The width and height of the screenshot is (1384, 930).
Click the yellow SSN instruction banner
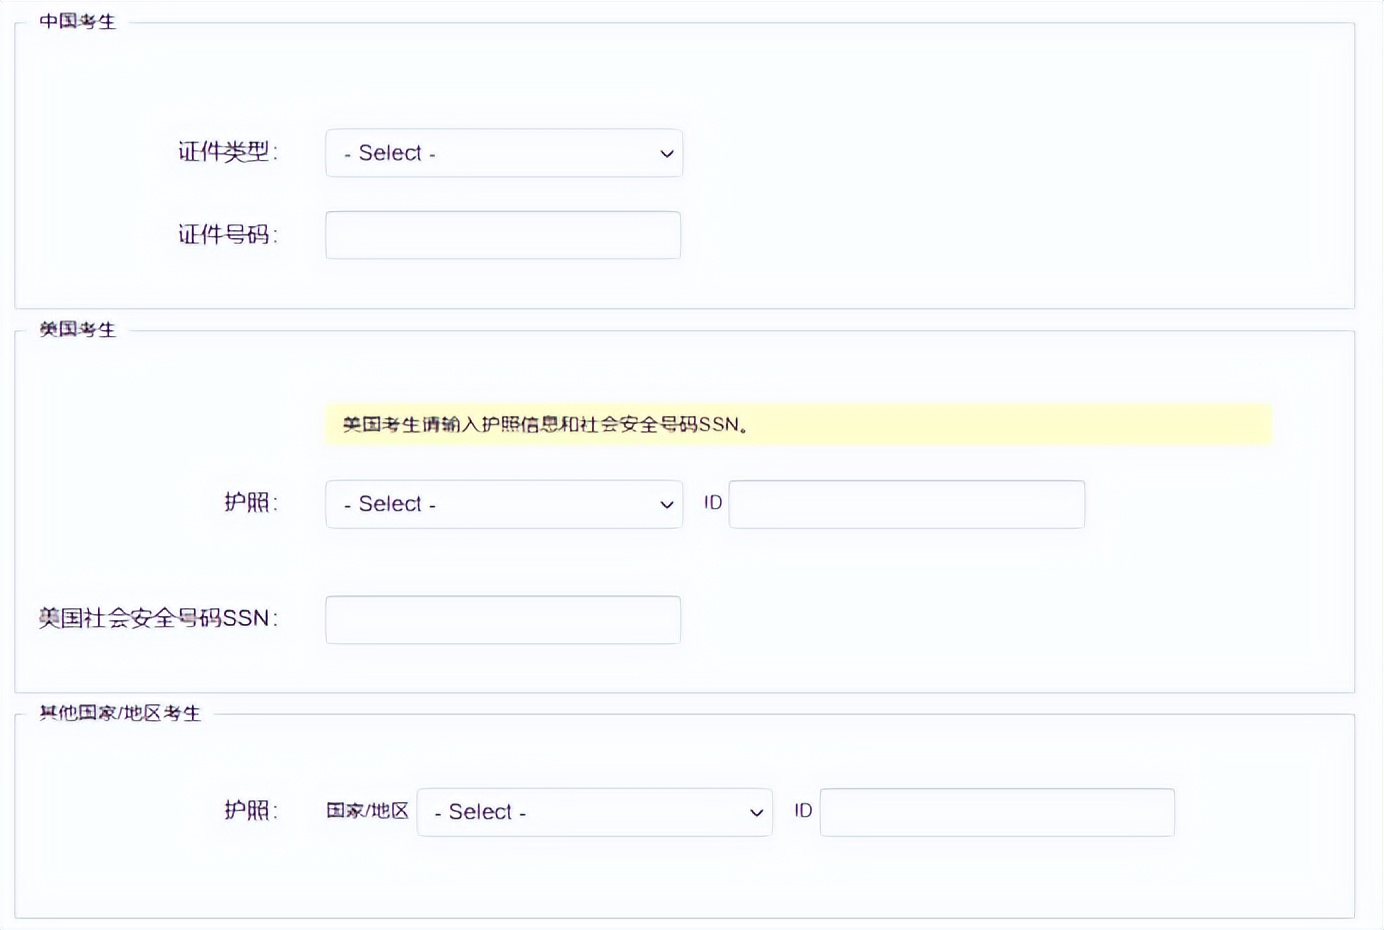(x=797, y=424)
